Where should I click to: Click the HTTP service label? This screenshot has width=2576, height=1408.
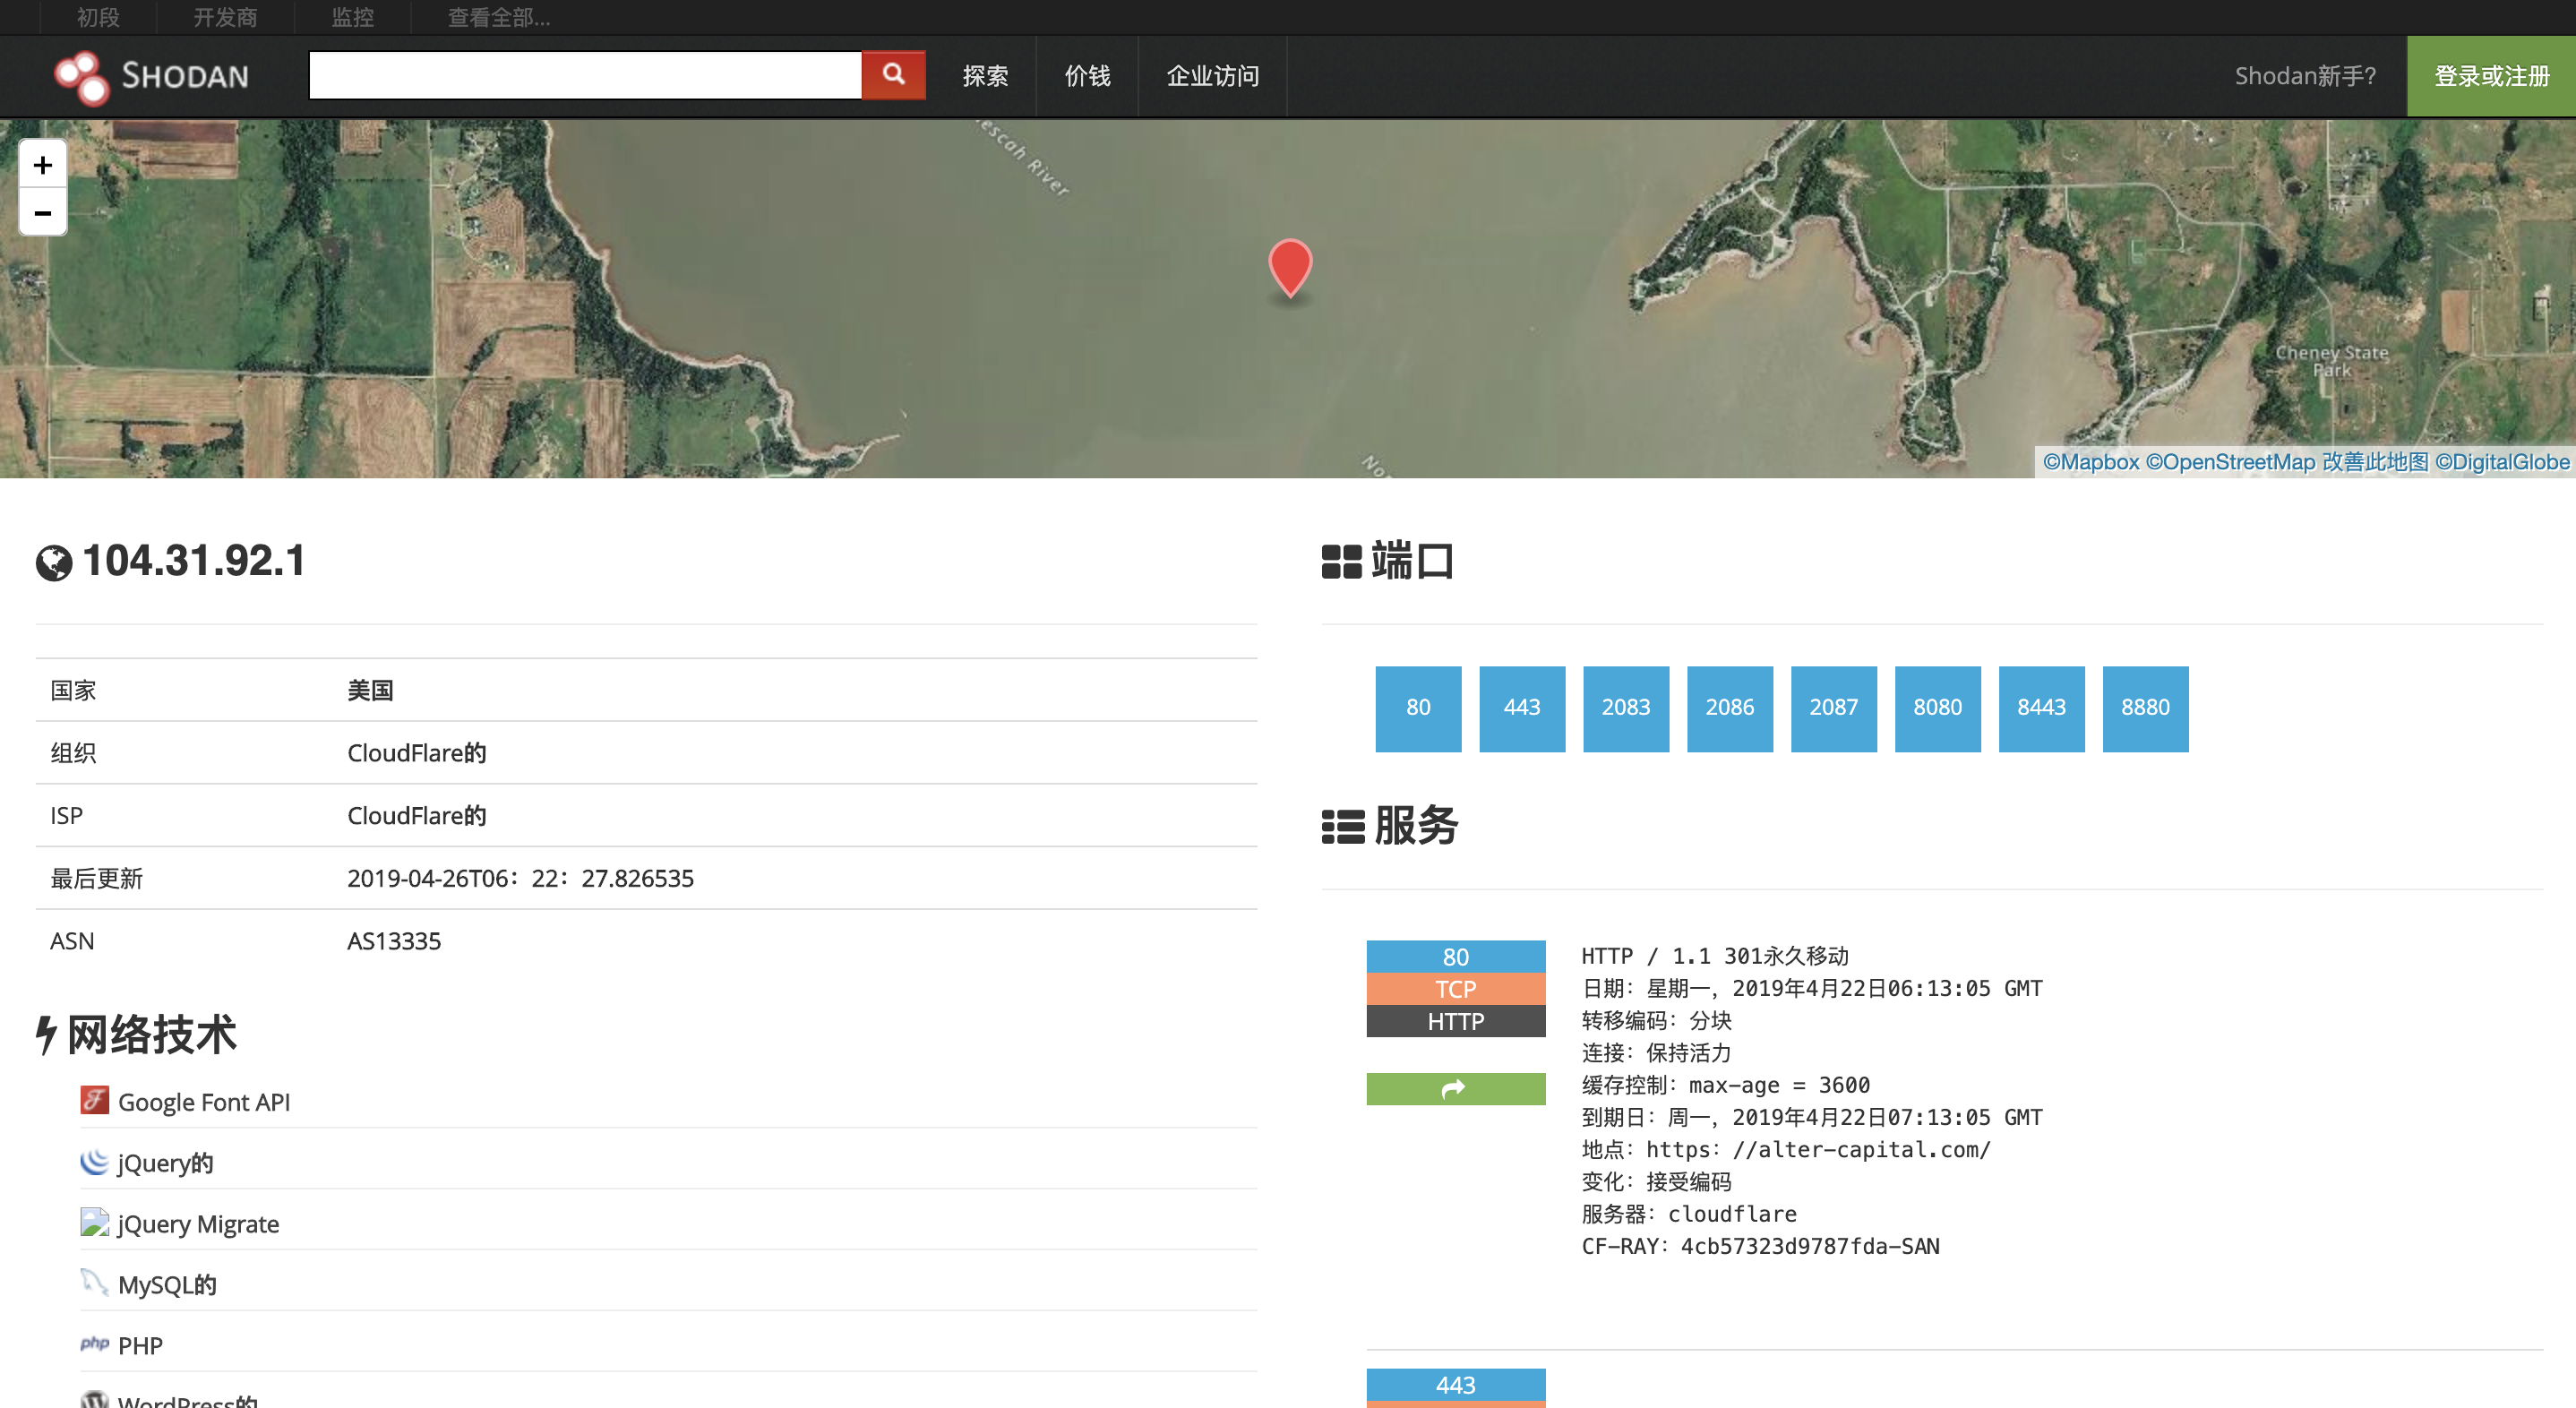pyautogui.click(x=1456, y=1020)
